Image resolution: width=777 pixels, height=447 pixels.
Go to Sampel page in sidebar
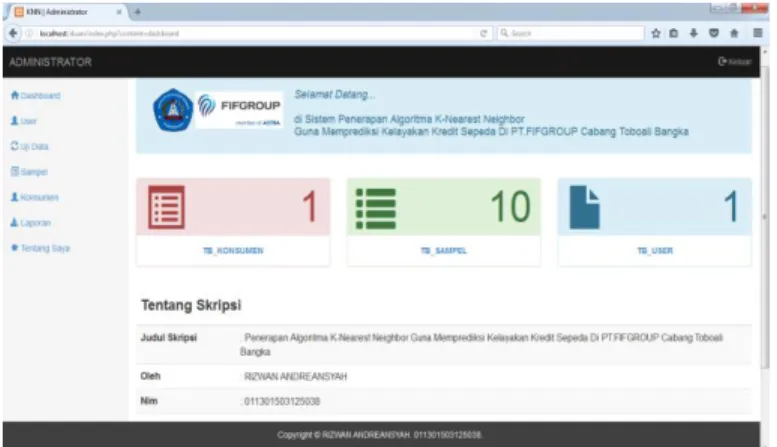[29, 172]
